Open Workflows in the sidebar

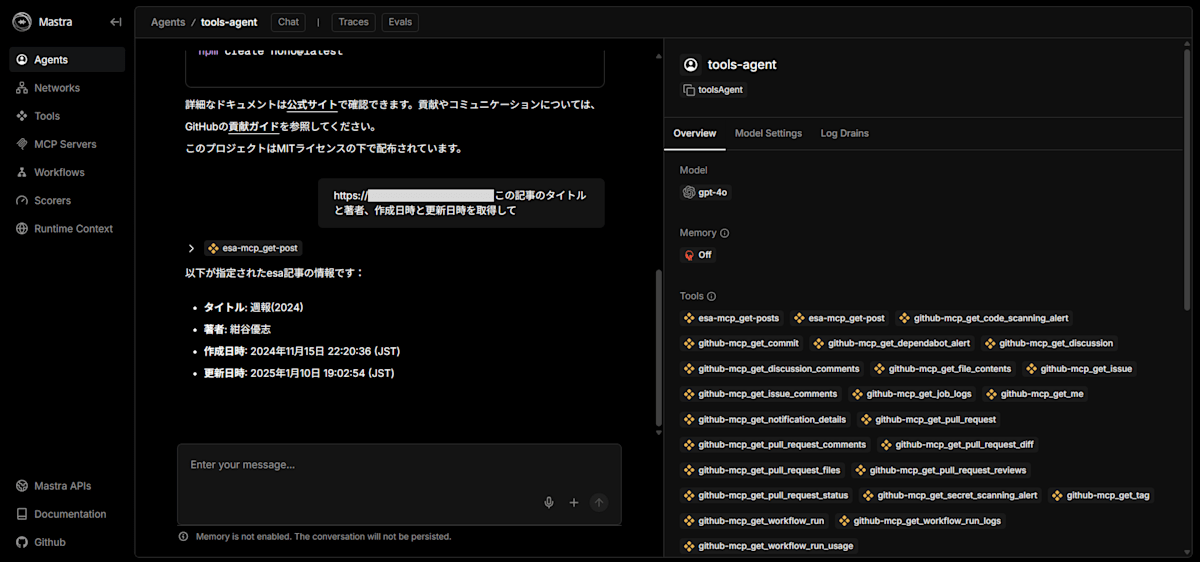click(x=67, y=172)
